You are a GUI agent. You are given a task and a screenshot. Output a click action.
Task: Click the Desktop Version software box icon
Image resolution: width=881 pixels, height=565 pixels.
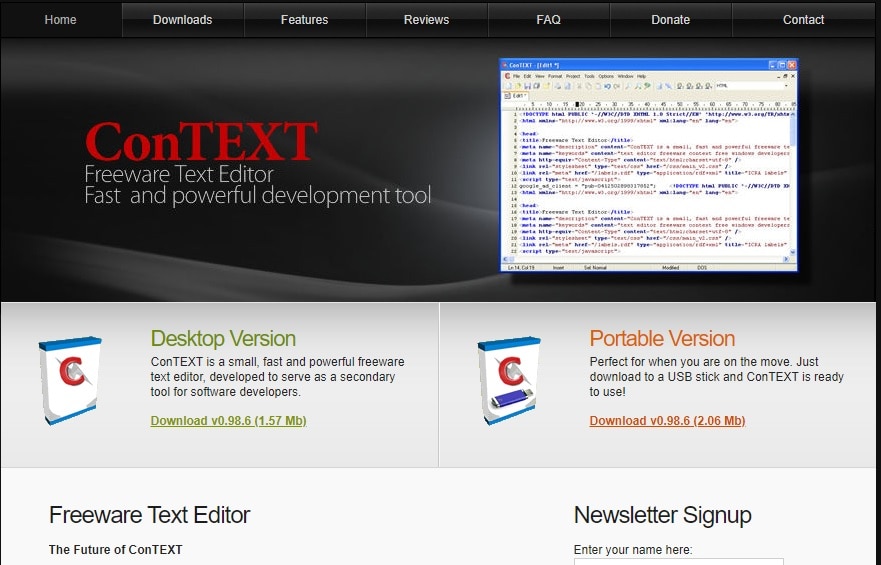[x=70, y=380]
